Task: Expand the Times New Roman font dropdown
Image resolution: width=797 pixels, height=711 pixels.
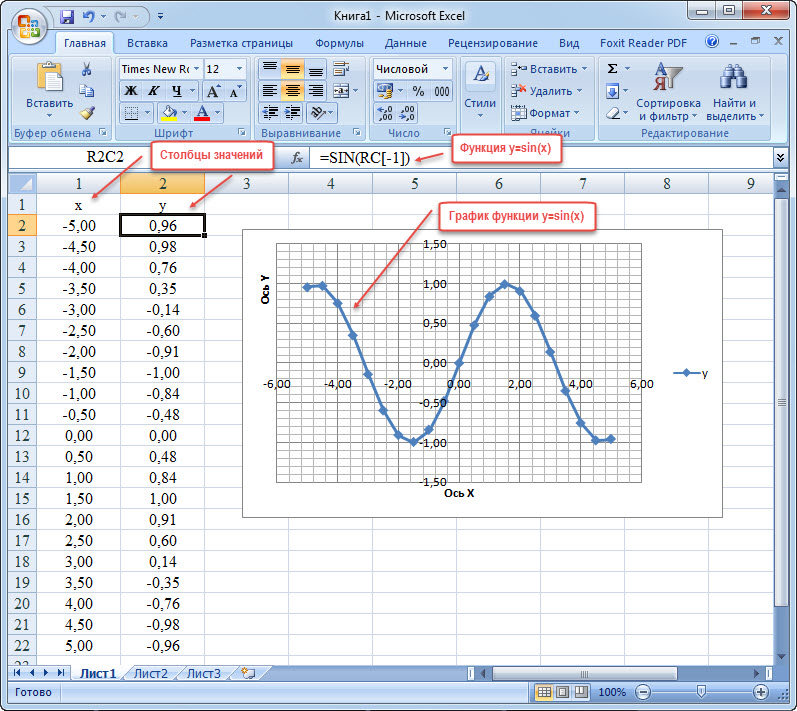Action: [196, 69]
